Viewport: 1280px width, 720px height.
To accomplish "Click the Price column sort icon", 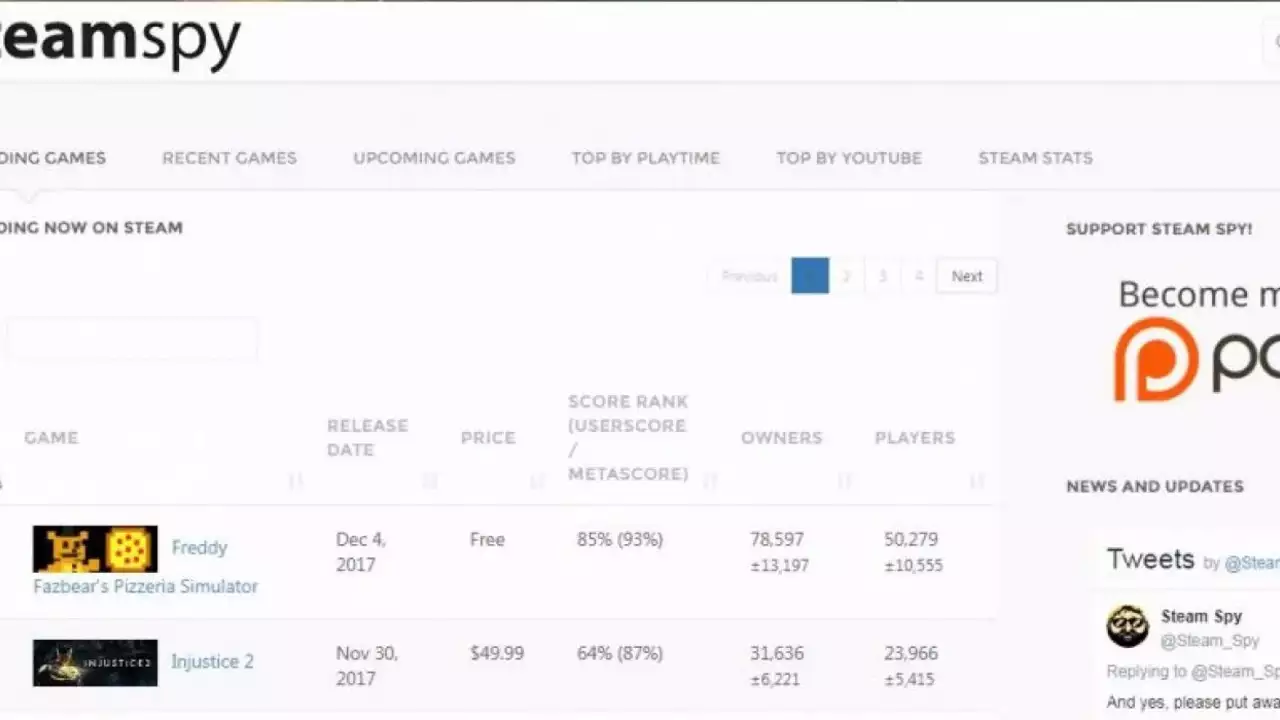I will click(537, 482).
